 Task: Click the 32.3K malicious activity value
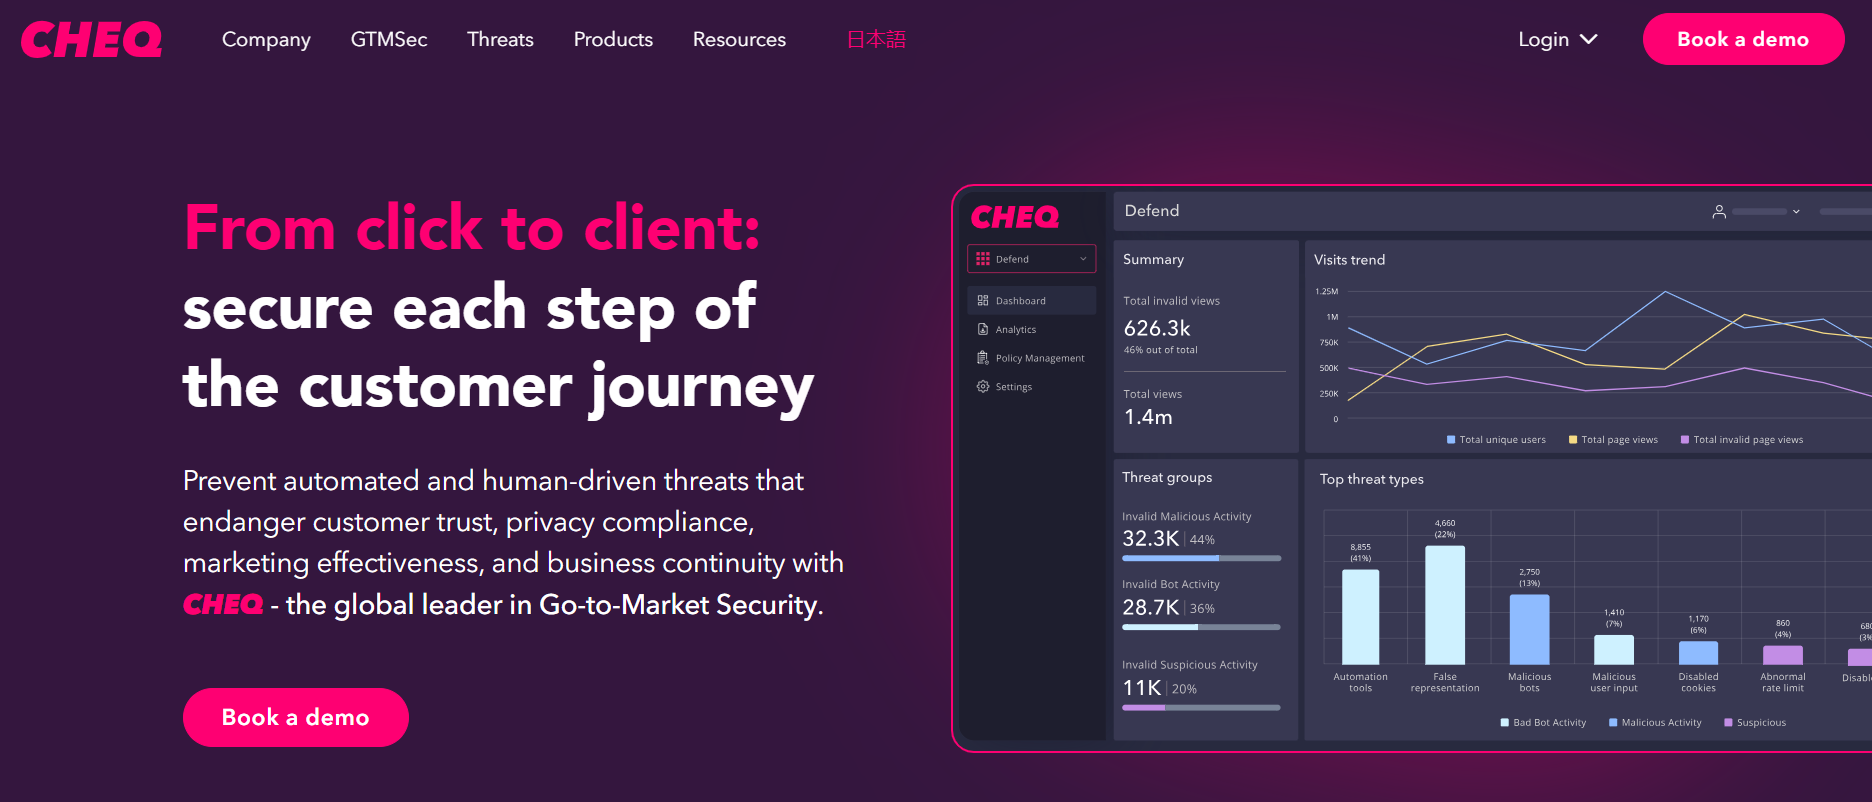[x=1151, y=538]
